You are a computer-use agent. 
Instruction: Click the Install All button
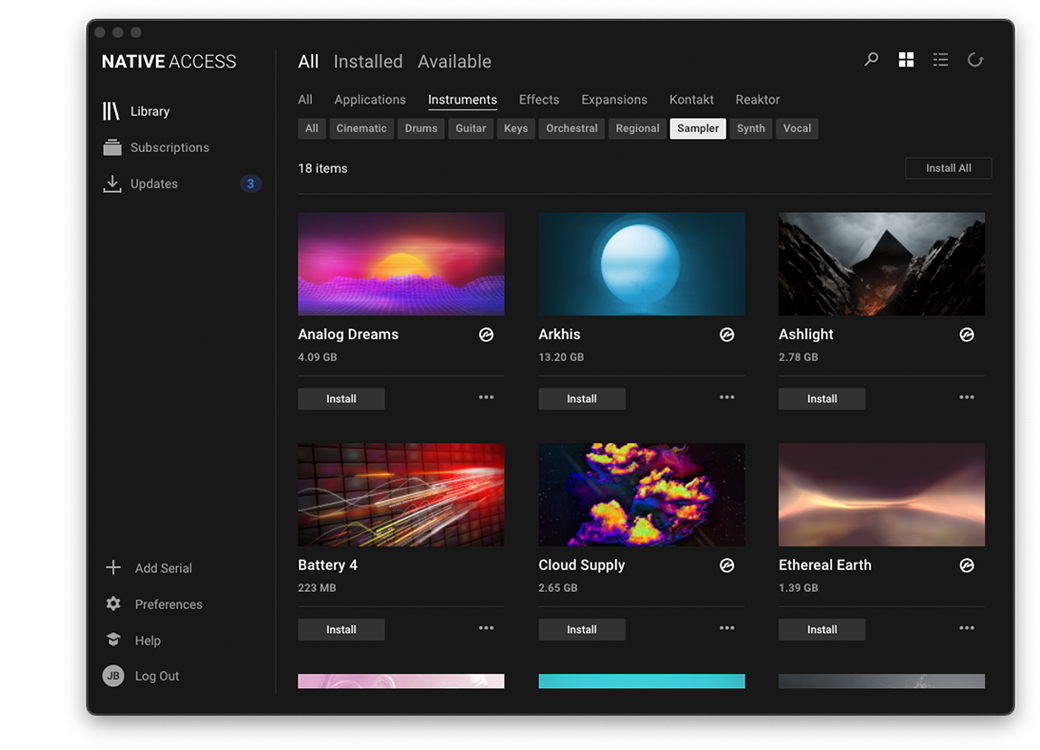948,168
